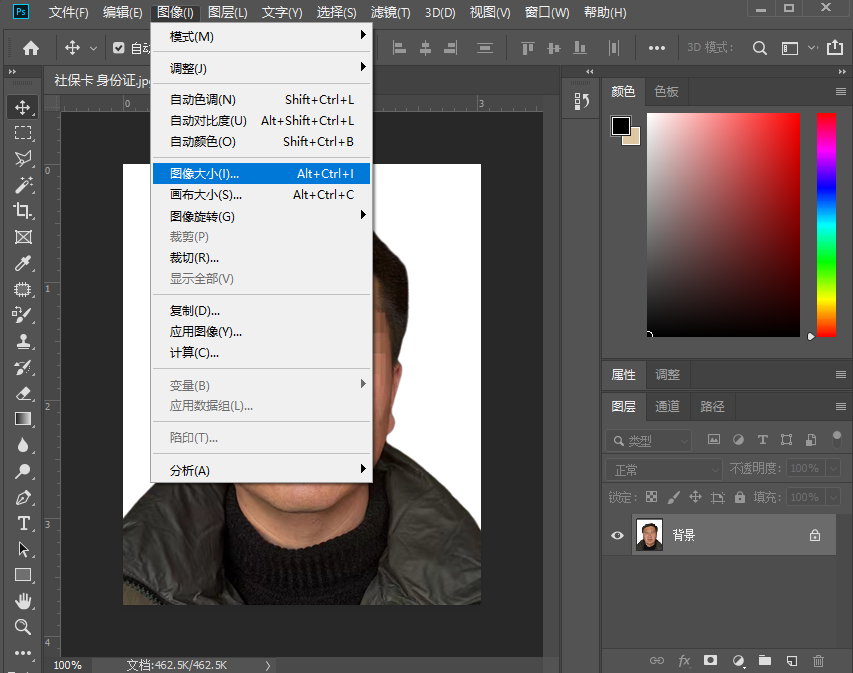Switch to the 通道 tab
The height and width of the screenshot is (673, 853).
[667, 406]
